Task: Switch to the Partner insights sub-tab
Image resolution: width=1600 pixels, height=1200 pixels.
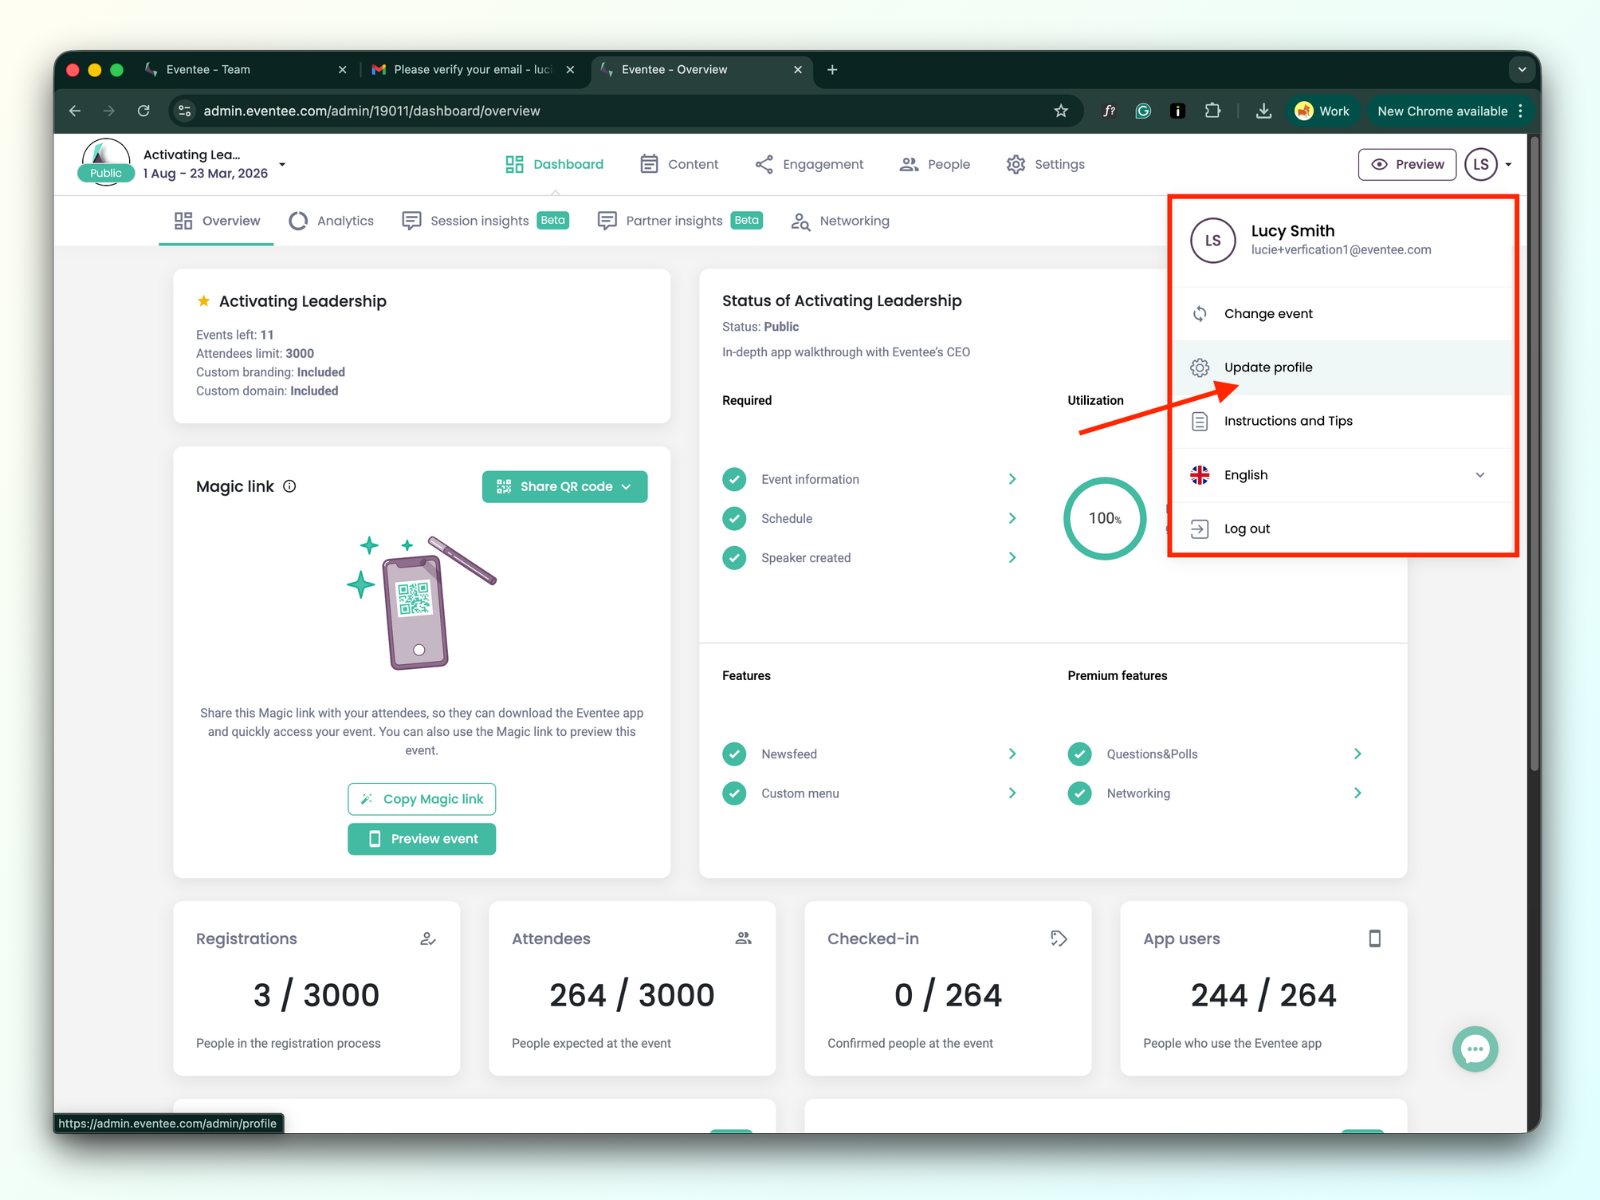Action: pos(680,221)
